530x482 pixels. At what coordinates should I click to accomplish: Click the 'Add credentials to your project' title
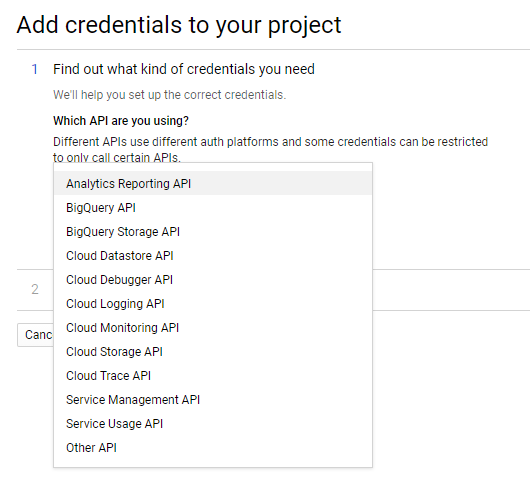click(x=179, y=25)
